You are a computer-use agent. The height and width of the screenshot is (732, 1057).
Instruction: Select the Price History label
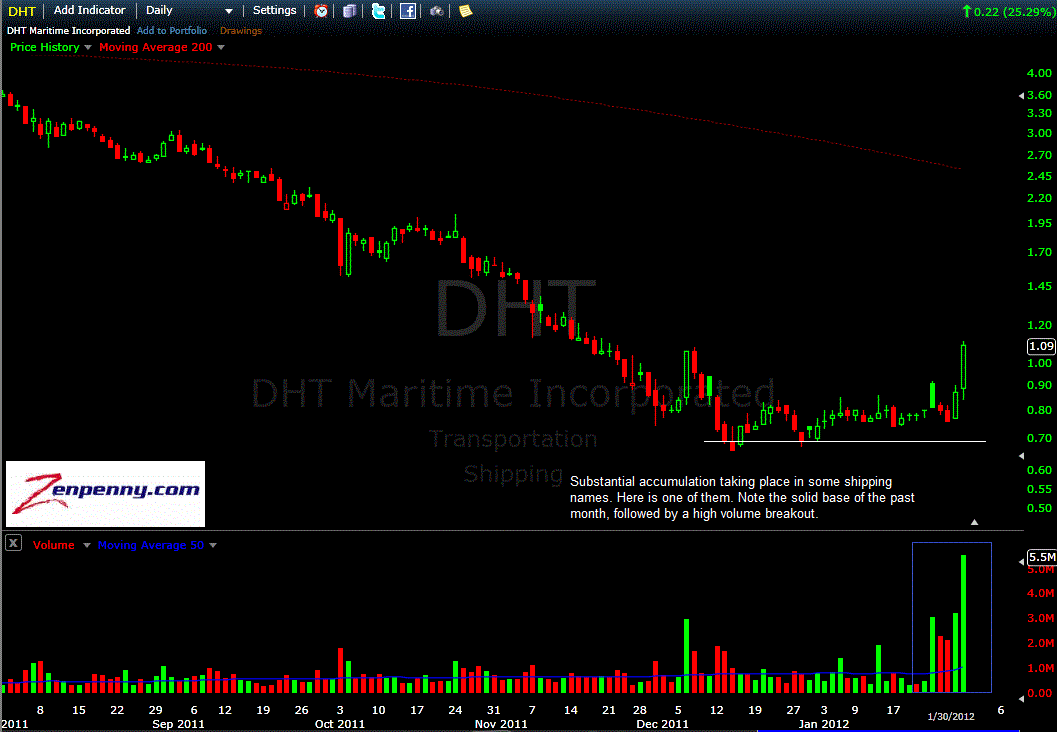click(x=44, y=47)
